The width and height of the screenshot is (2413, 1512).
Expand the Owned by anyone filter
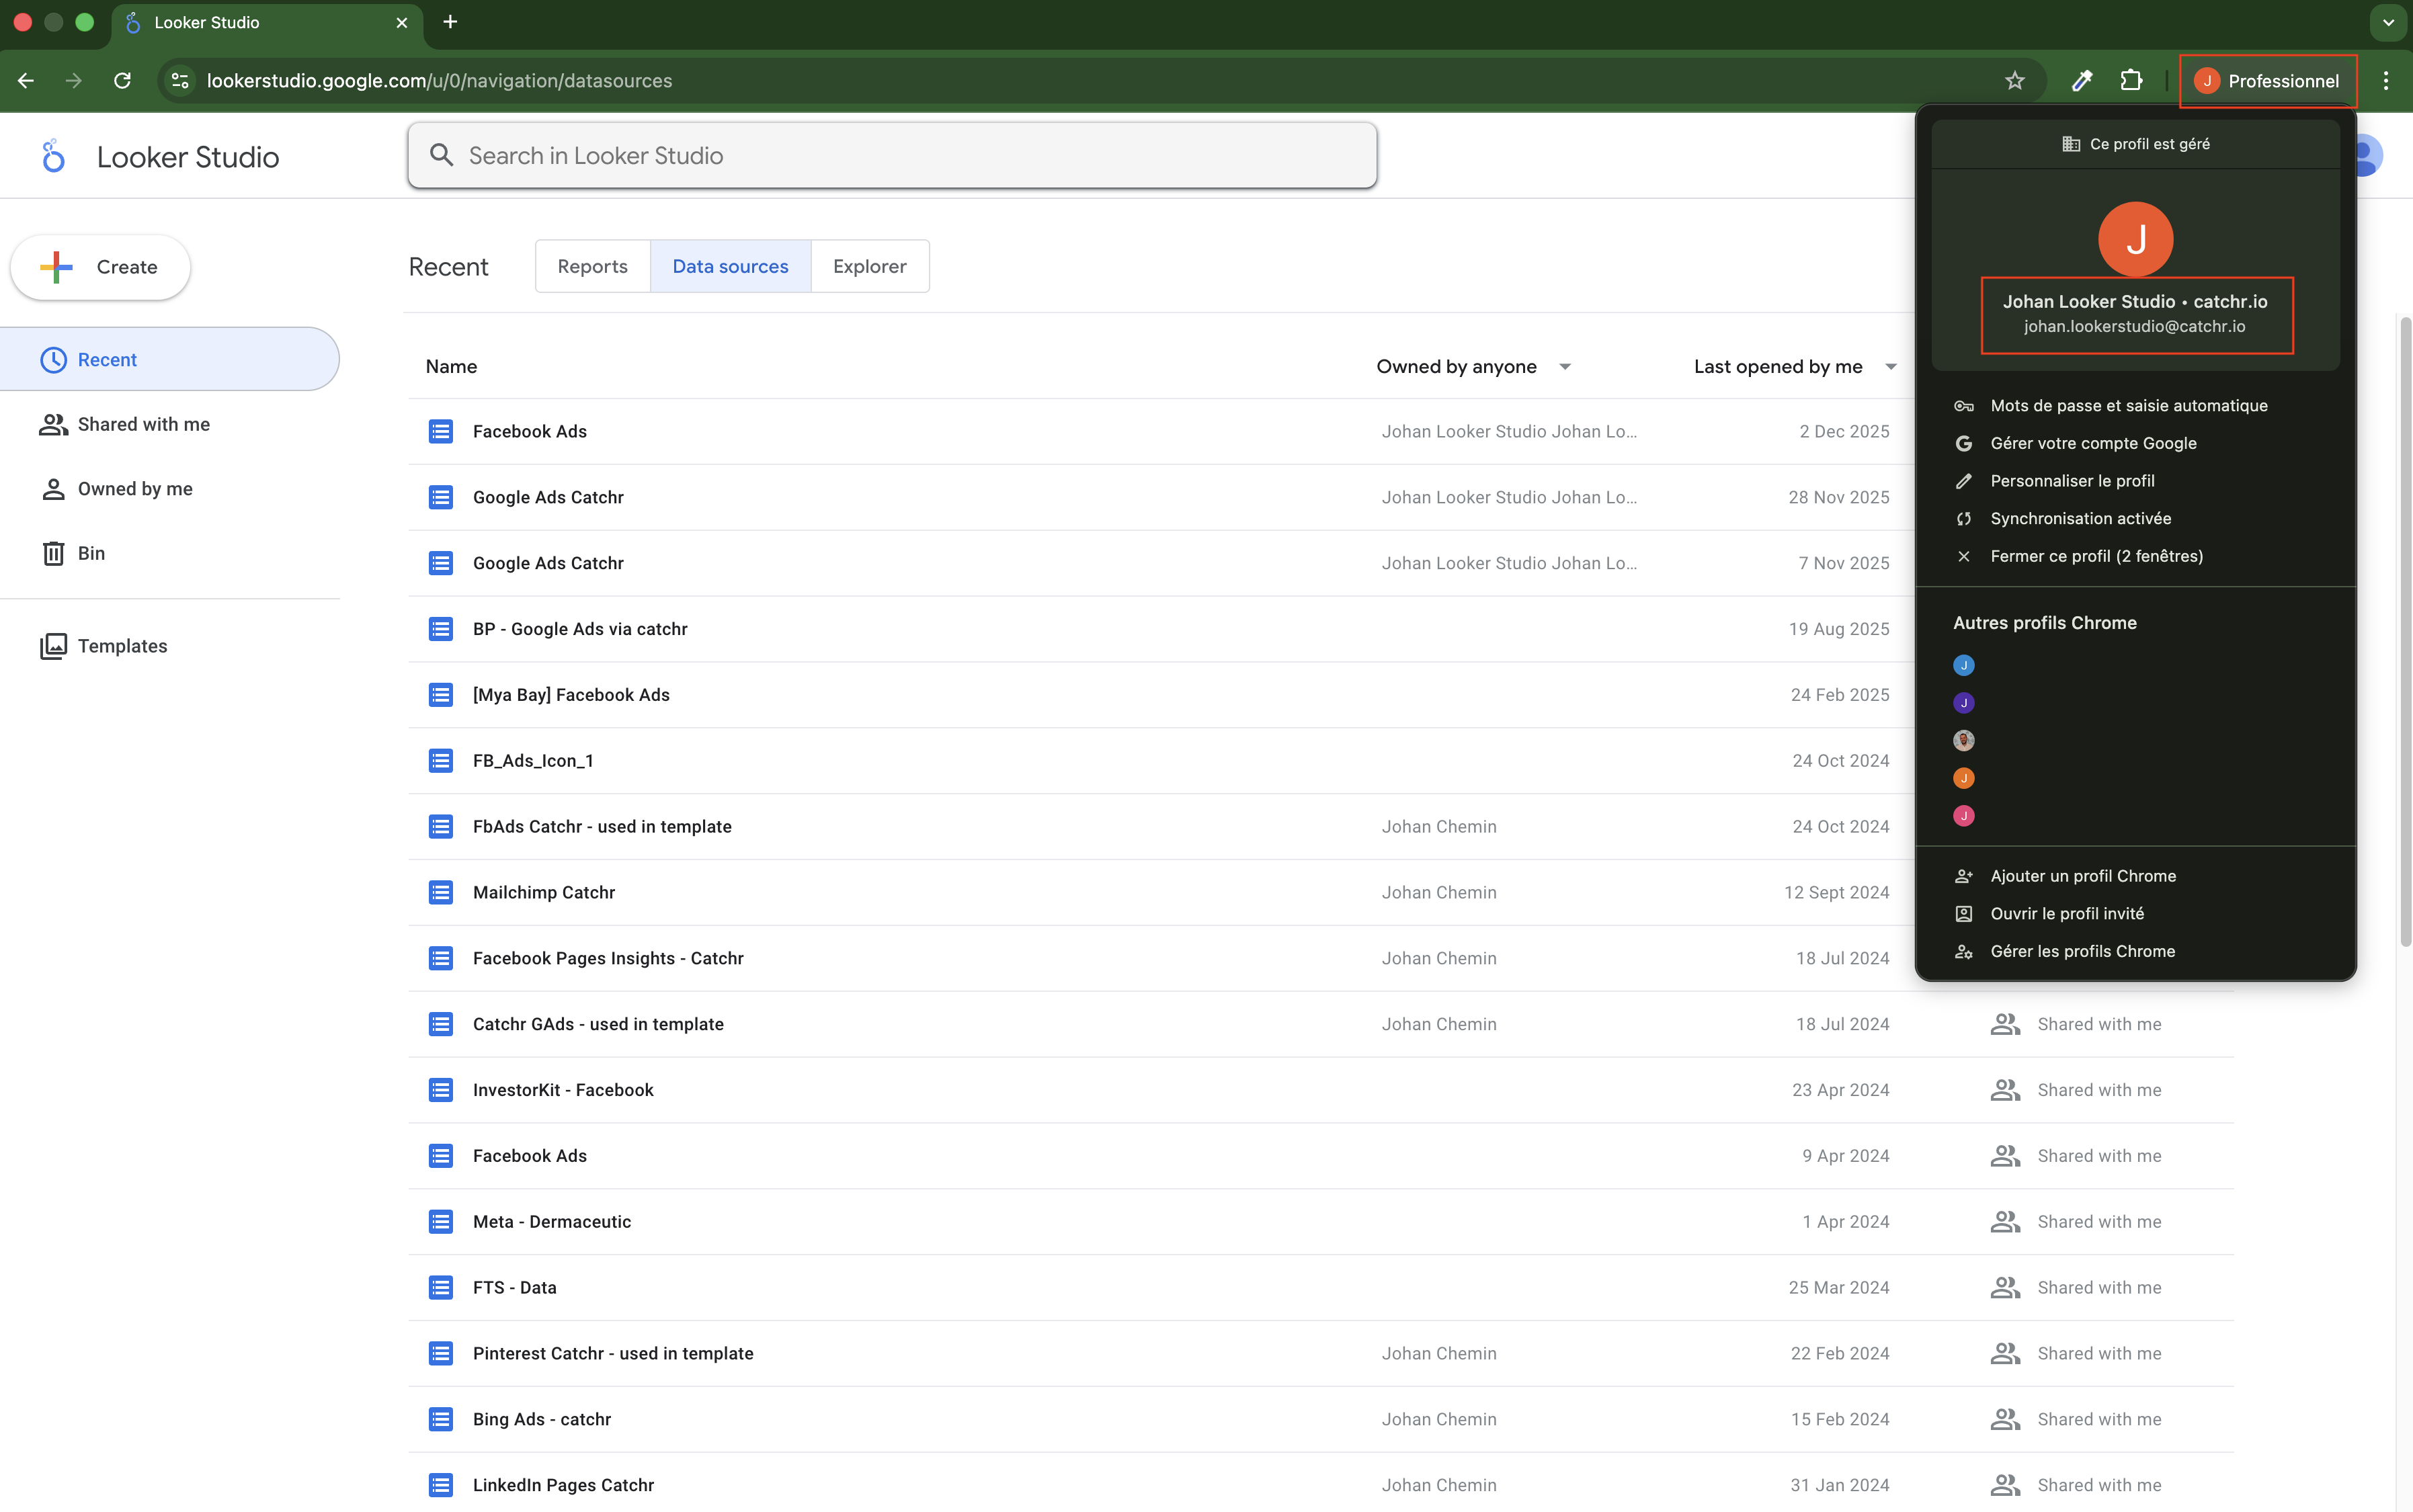(x=1565, y=367)
